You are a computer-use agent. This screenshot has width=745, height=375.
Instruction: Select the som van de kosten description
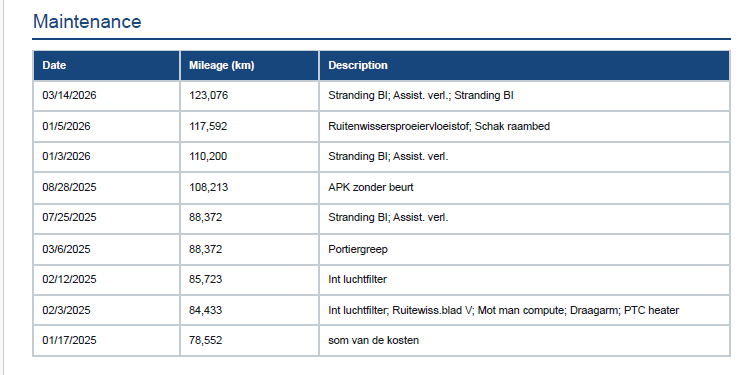[373, 340]
